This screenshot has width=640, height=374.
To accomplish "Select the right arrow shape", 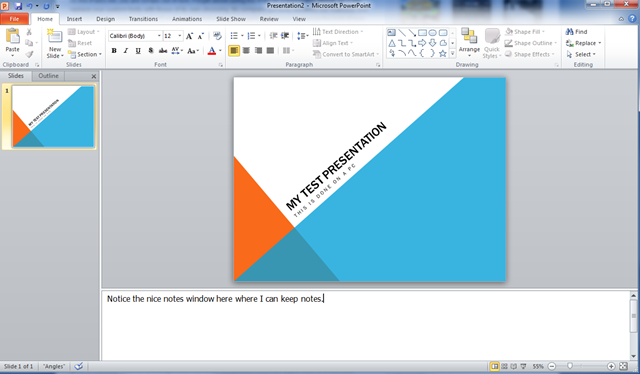I will pyautogui.click(x=422, y=43).
